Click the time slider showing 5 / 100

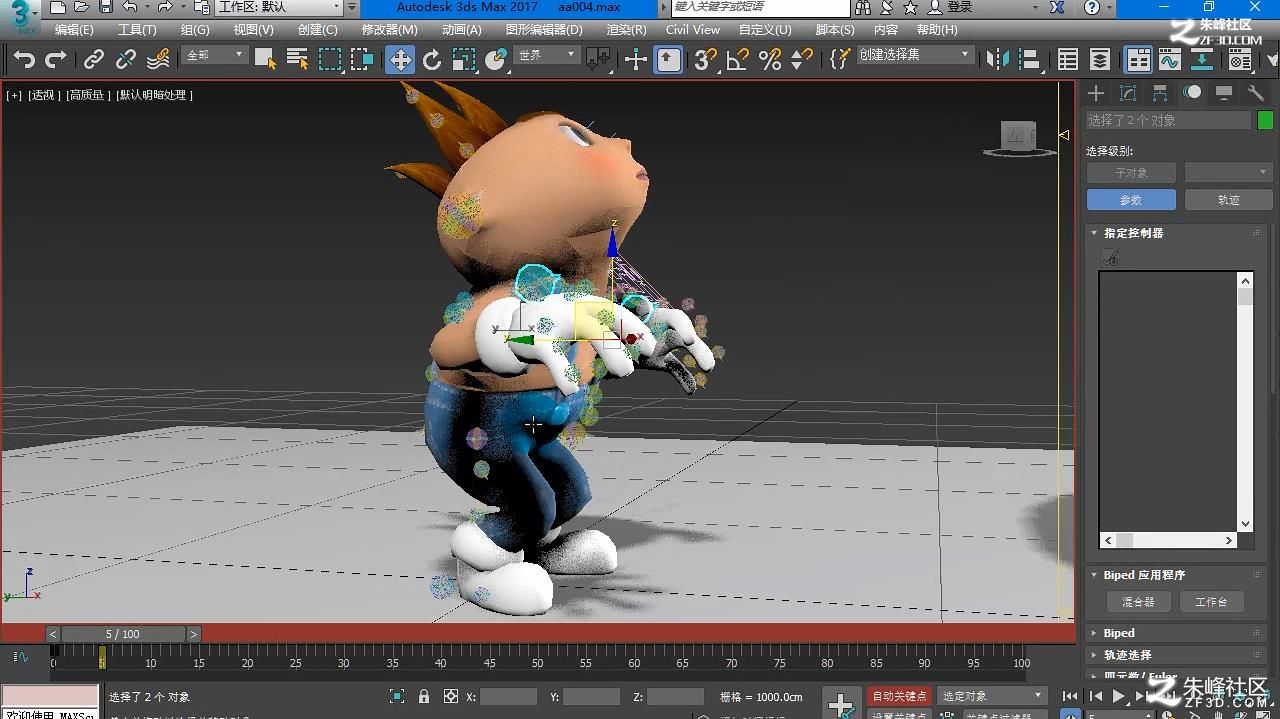[123, 634]
